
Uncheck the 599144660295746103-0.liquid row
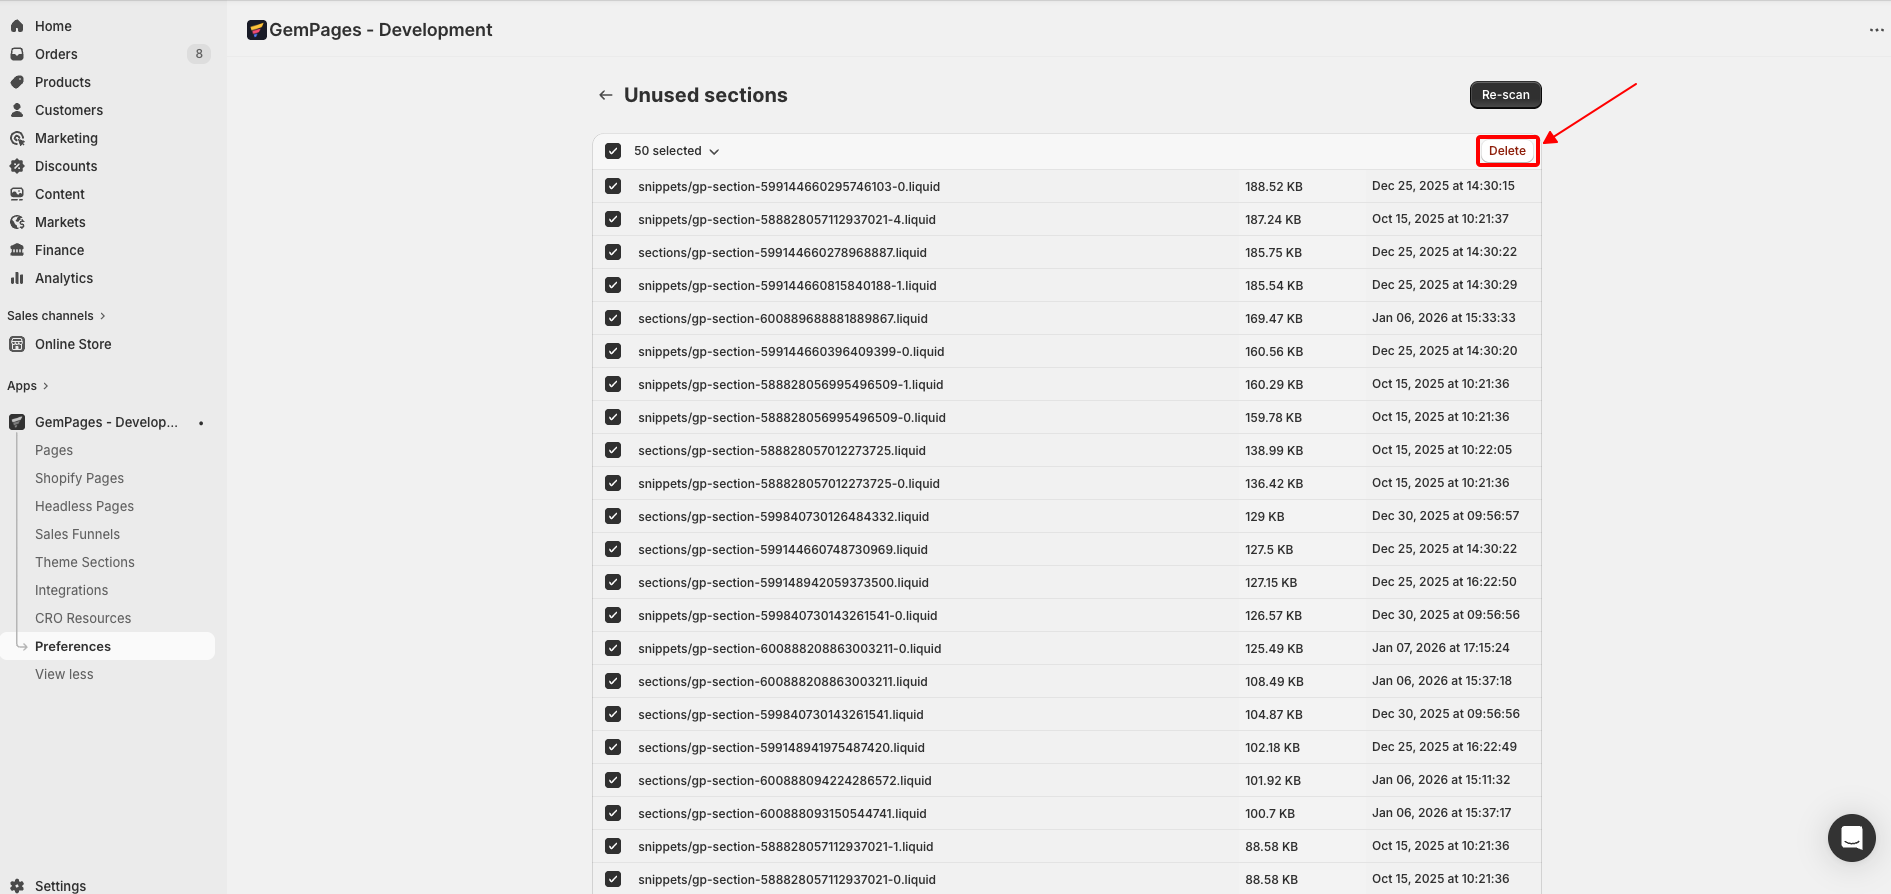coord(613,186)
